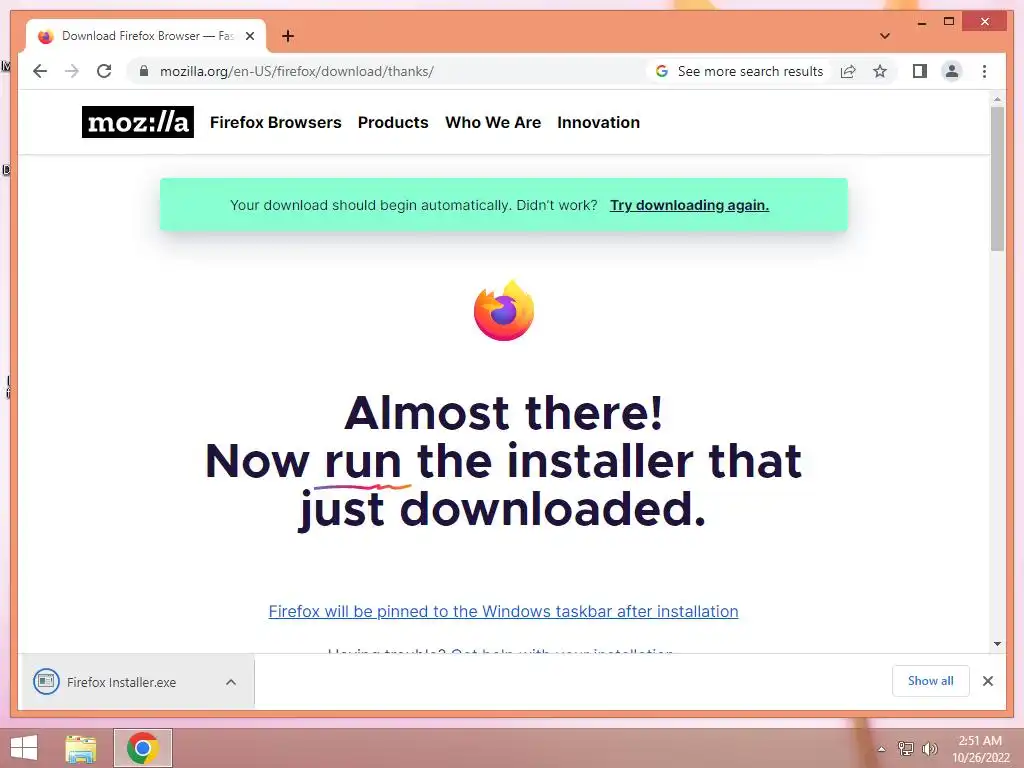Click the Google logo in address bar
1024x768 pixels.
pyautogui.click(x=662, y=71)
